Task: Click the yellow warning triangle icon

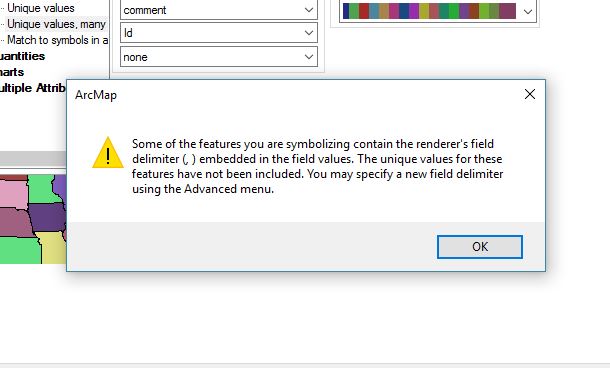Action: tap(108, 152)
